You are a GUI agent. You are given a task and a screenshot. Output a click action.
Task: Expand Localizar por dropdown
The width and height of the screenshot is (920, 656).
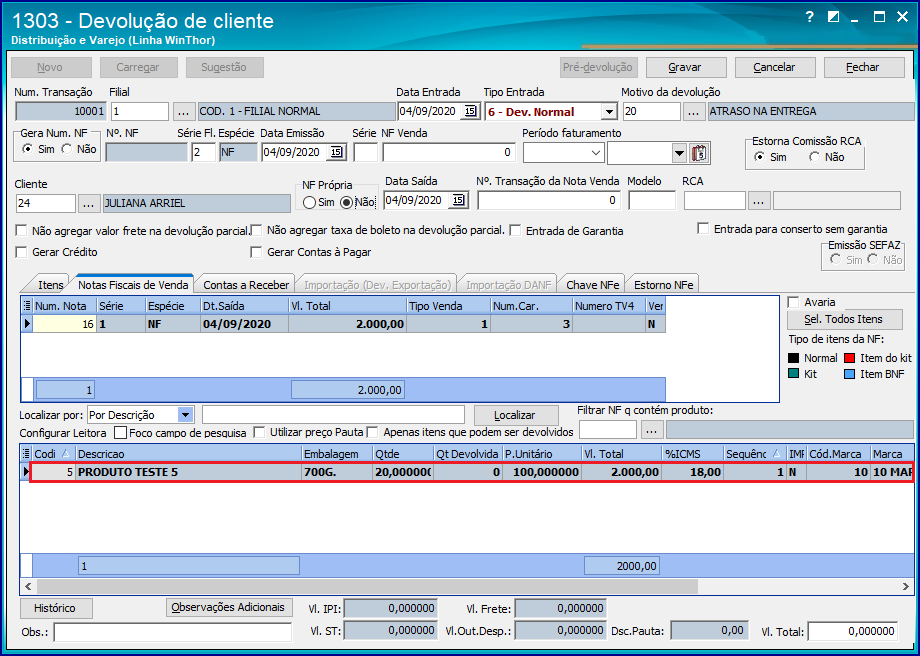pyautogui.click(x=185, y=415)
